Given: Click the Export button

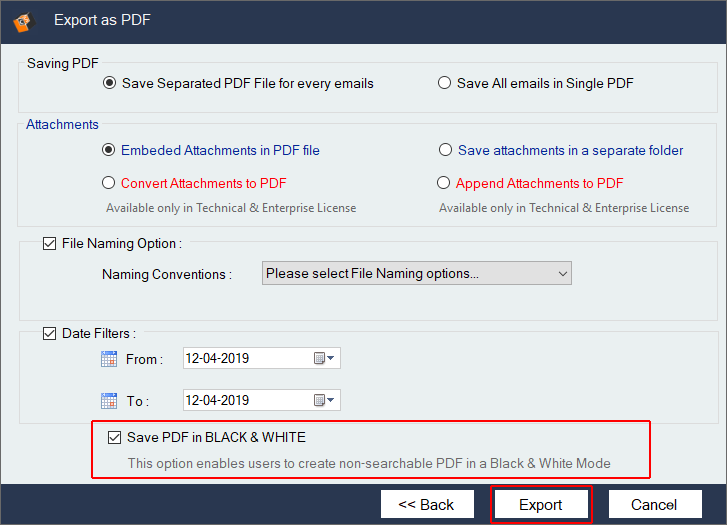Looking at the screenshot, I should [541, 504].
